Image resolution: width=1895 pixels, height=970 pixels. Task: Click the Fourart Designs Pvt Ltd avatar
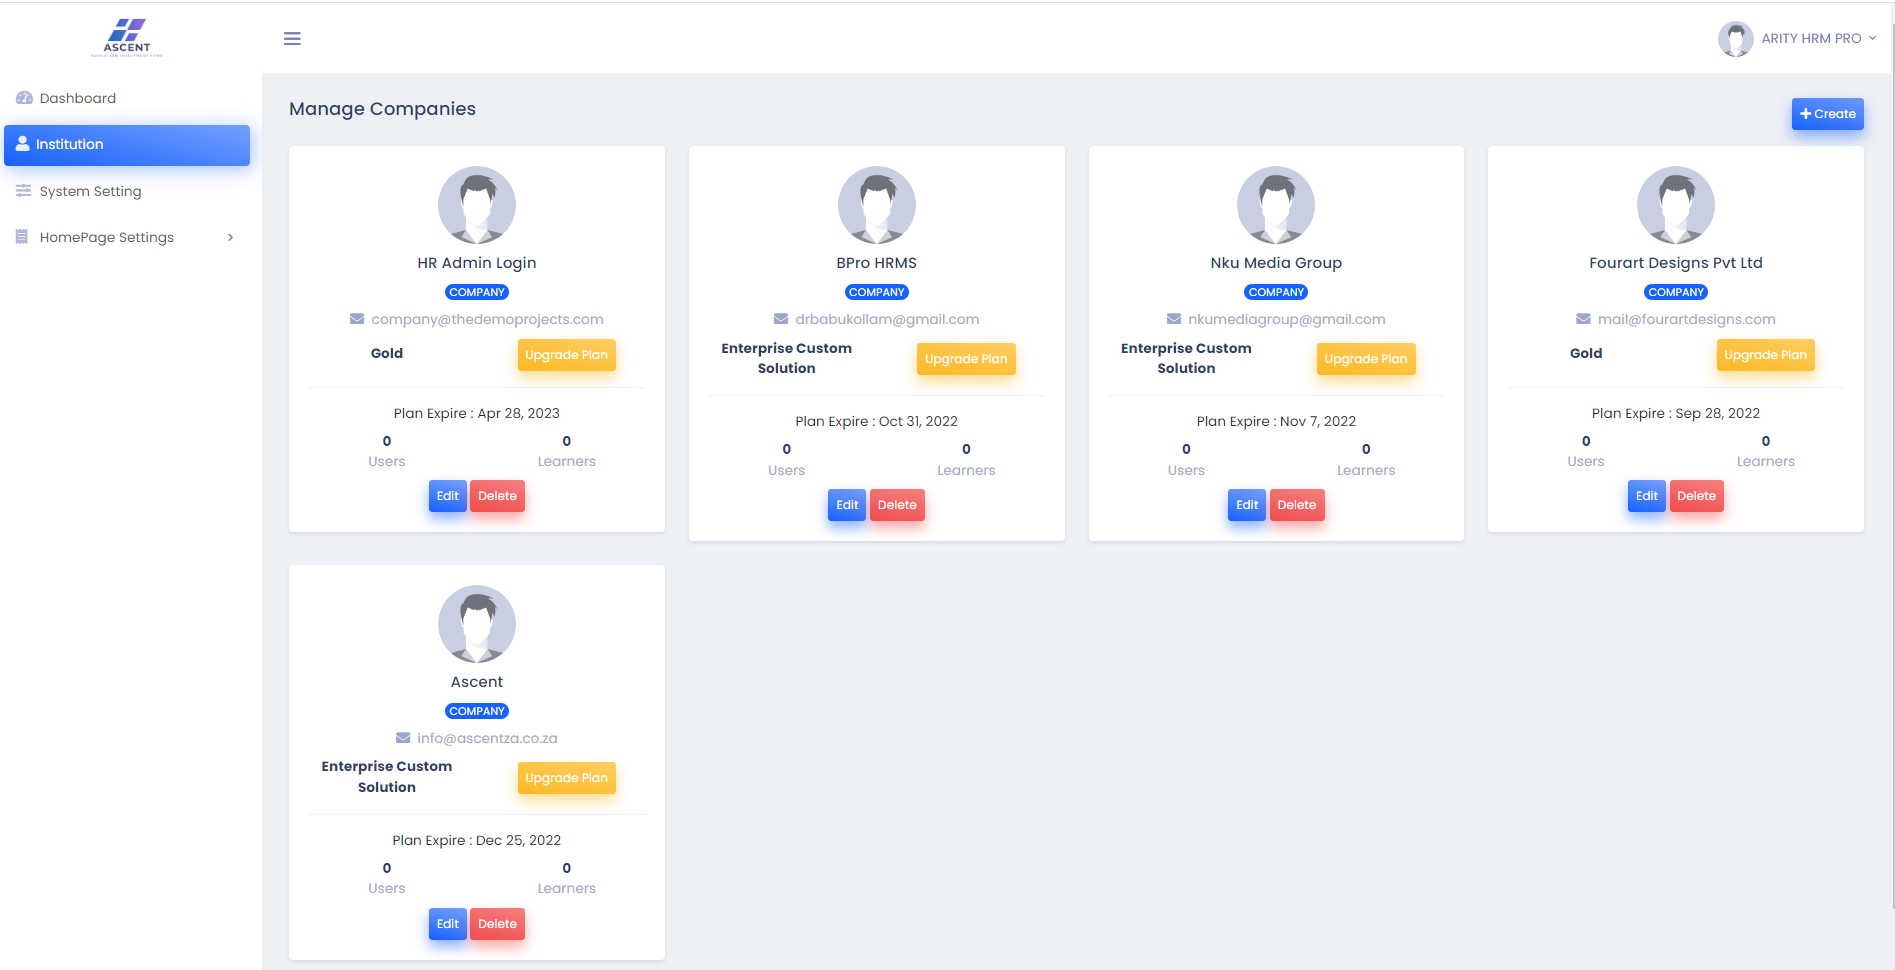point(1676,205)
